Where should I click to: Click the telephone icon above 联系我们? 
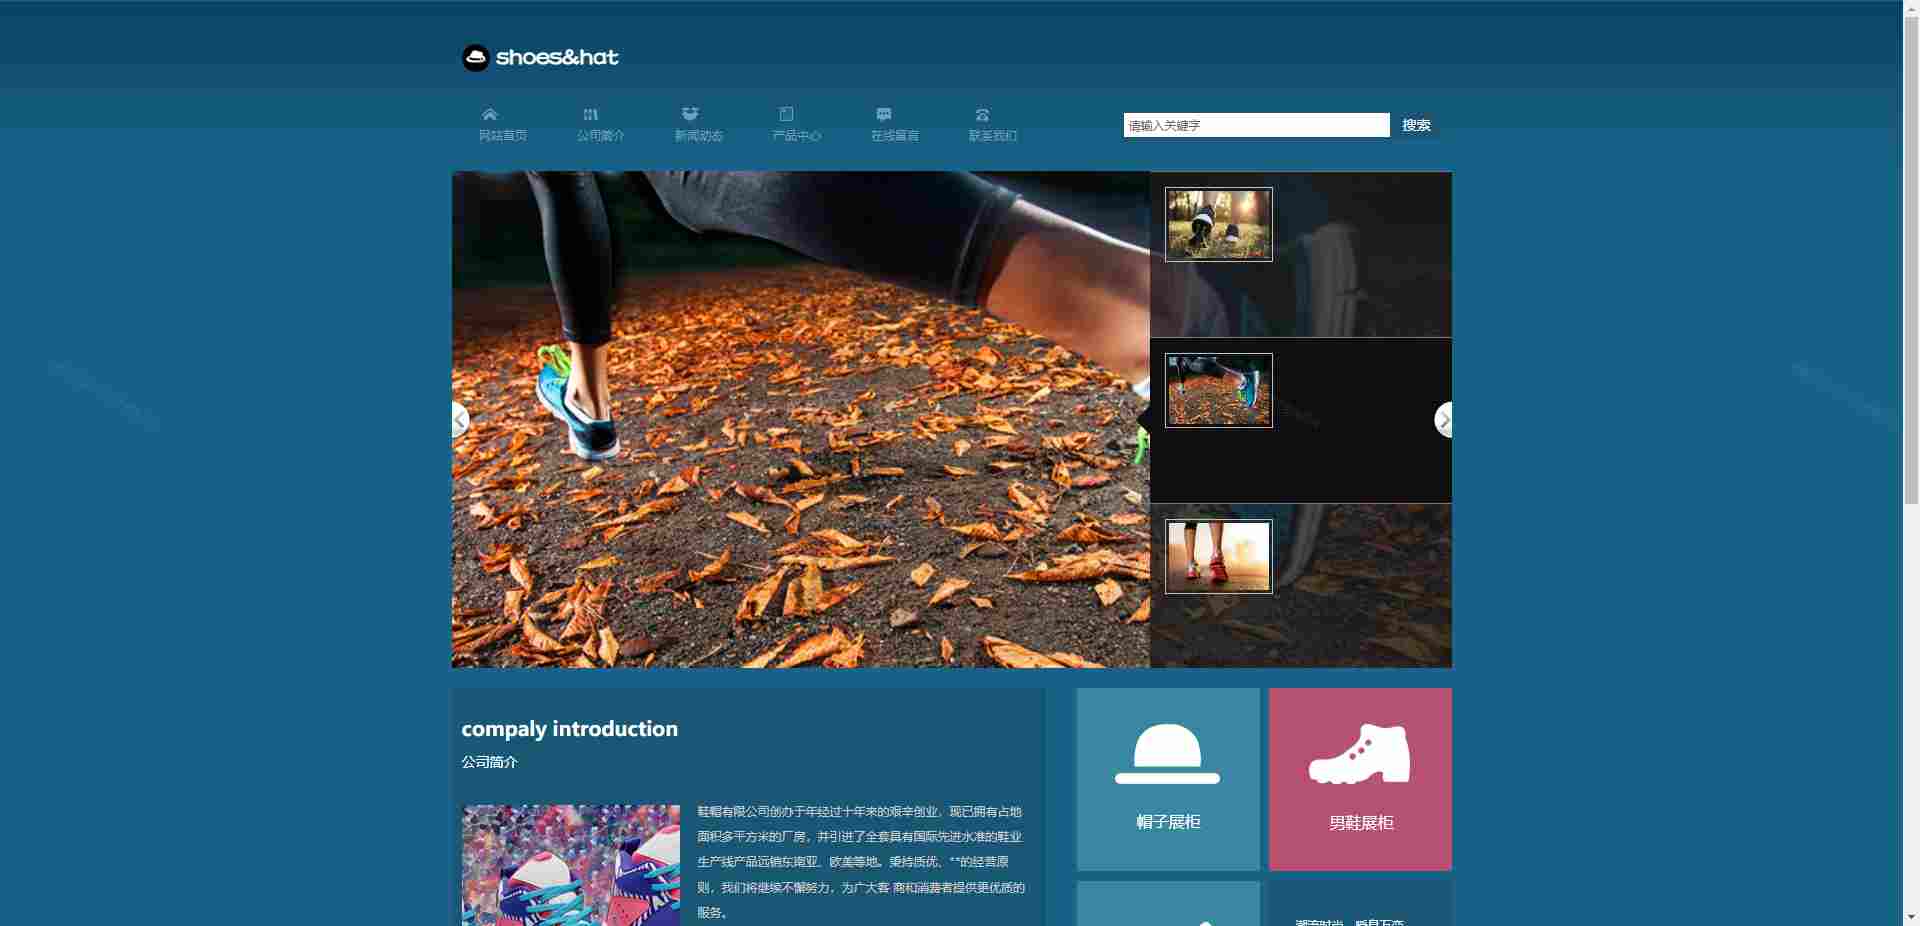click(982, 114)
